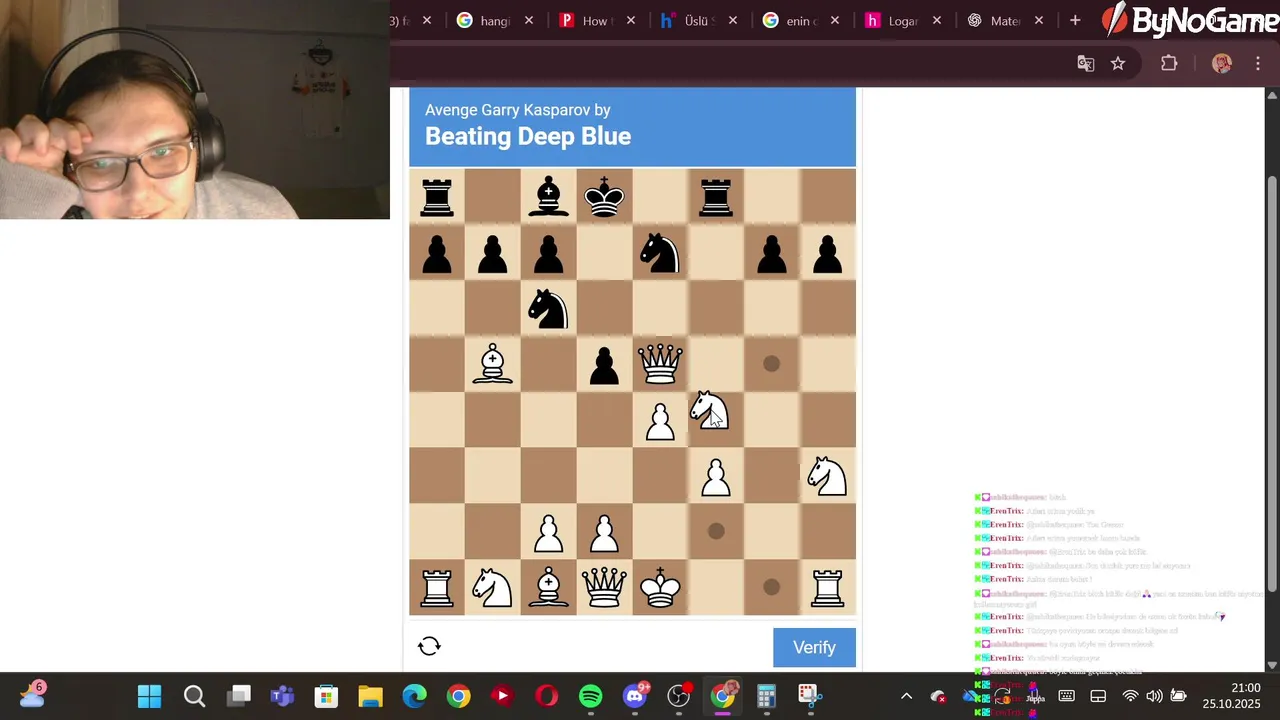Screen dimensions: 1280x720
Task: Open the volume control in the tray
Action: coord(1154,696)
